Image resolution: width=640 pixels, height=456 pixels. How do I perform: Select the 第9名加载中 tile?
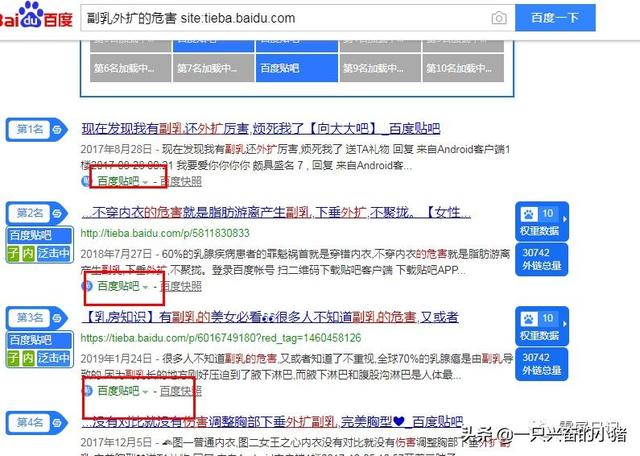380,68
